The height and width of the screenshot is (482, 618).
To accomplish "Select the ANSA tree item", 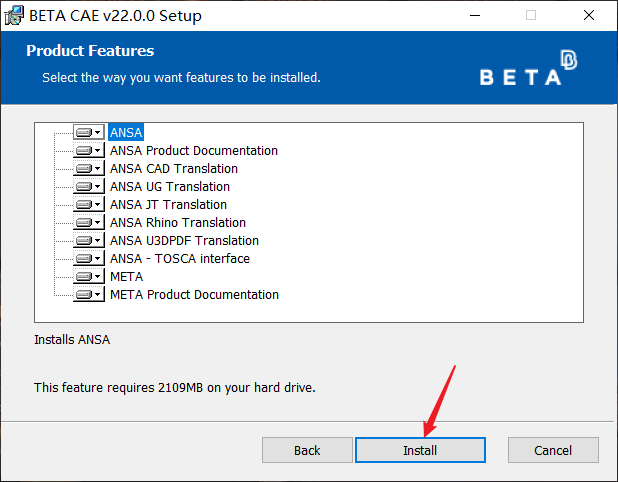I will tap(126, 133).
